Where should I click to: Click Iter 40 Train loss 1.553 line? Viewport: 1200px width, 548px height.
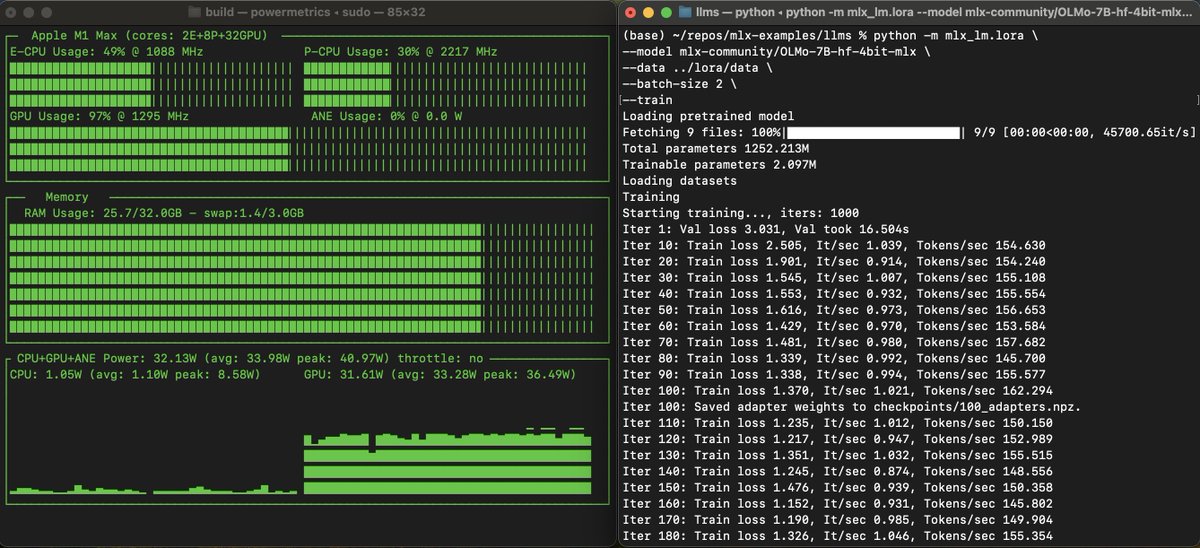[834, 295]
